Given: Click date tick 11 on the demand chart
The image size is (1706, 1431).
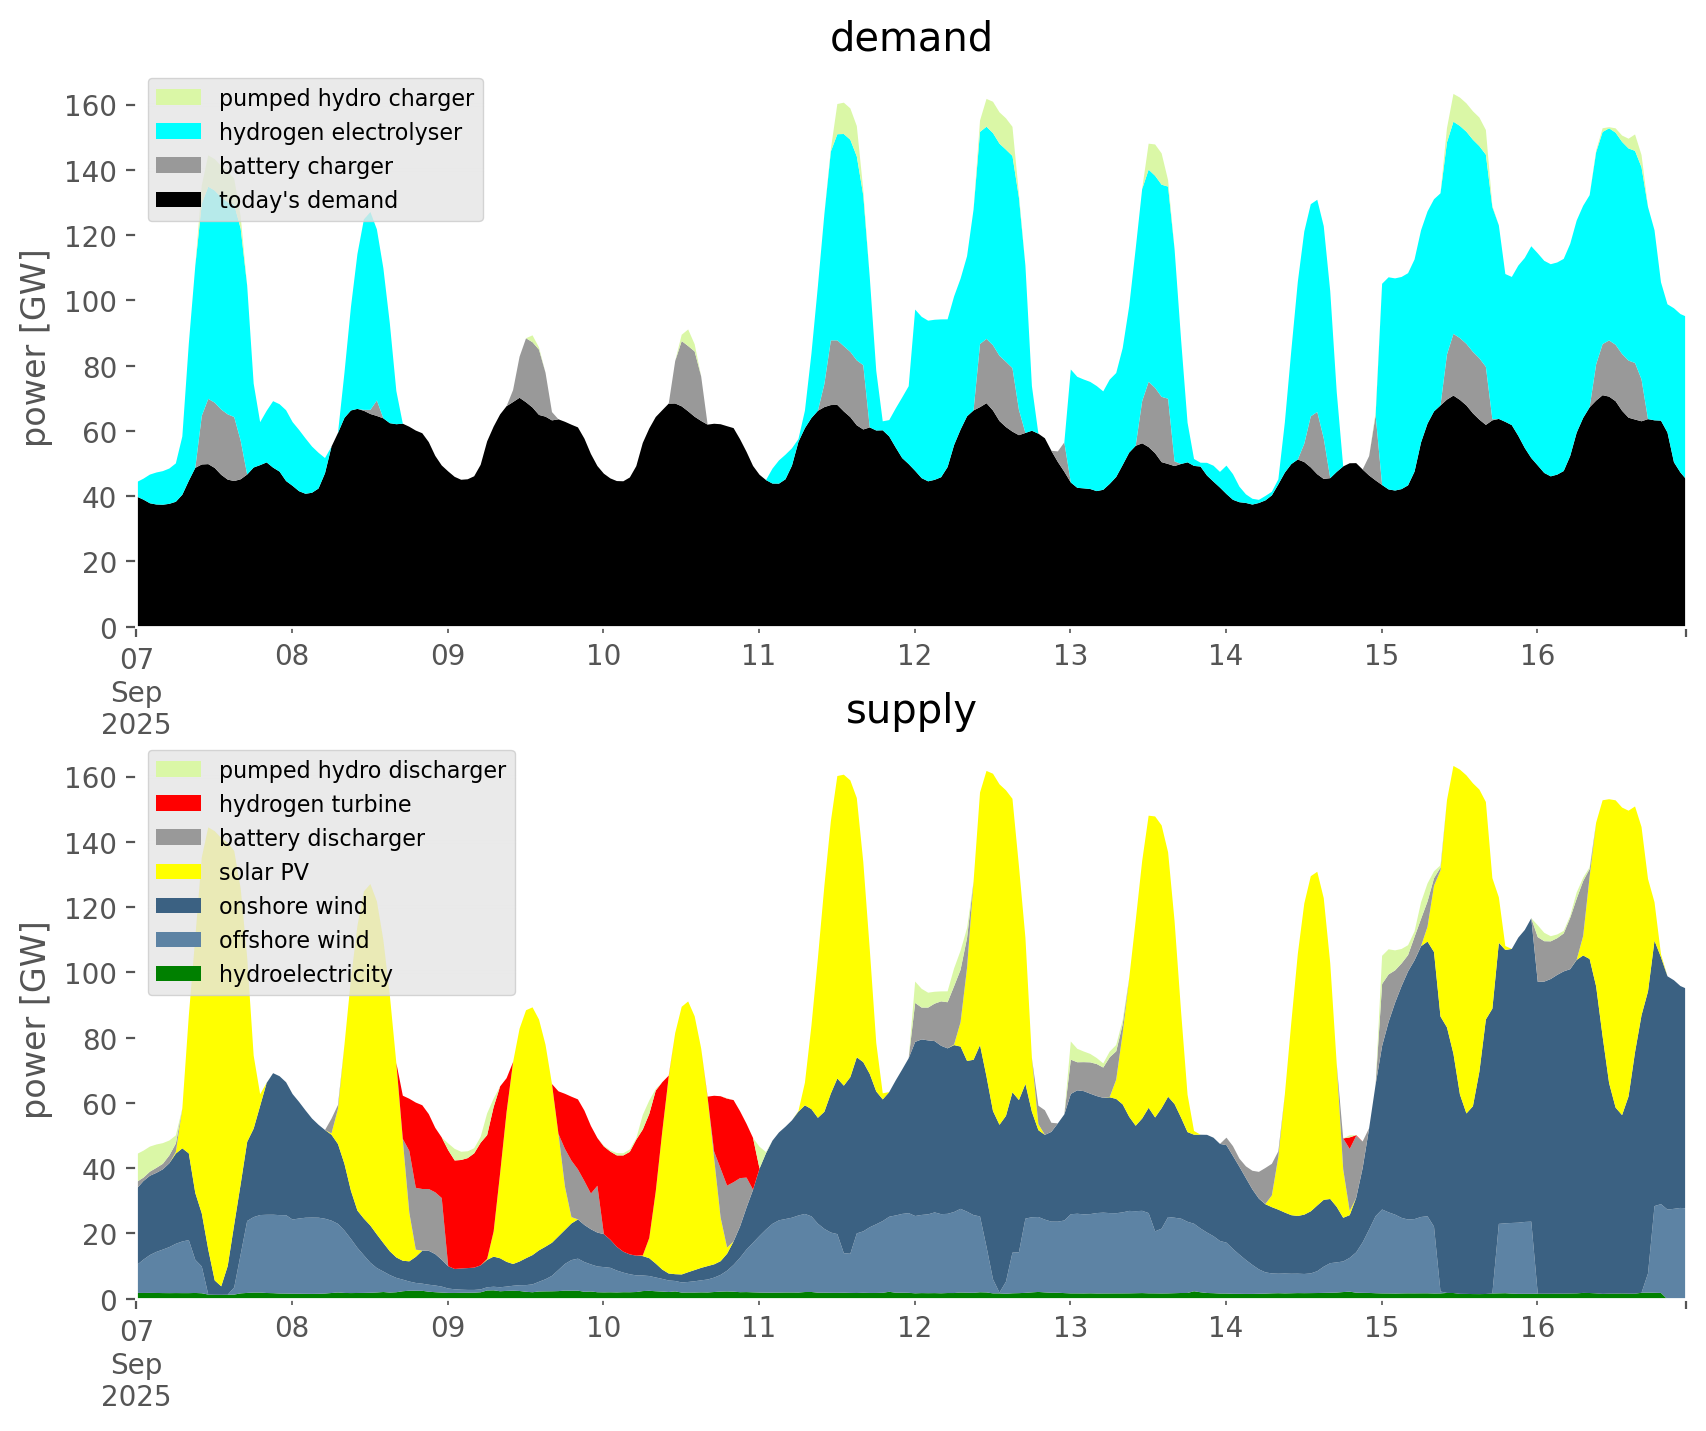Looking at the screenshot, I should (759, 656).
